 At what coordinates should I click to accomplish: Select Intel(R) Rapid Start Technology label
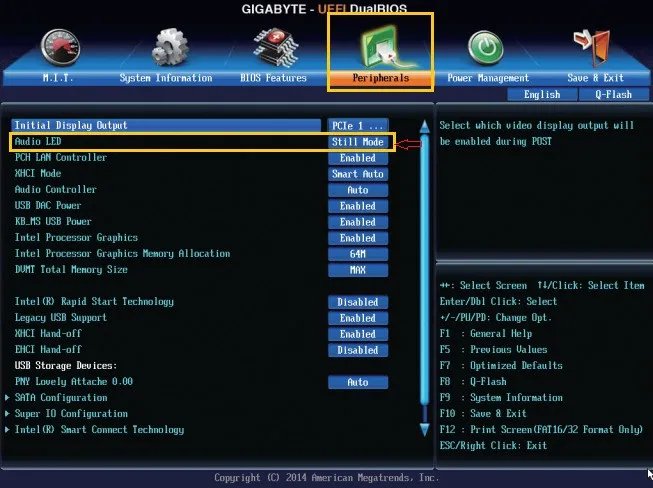pos(94,301)
